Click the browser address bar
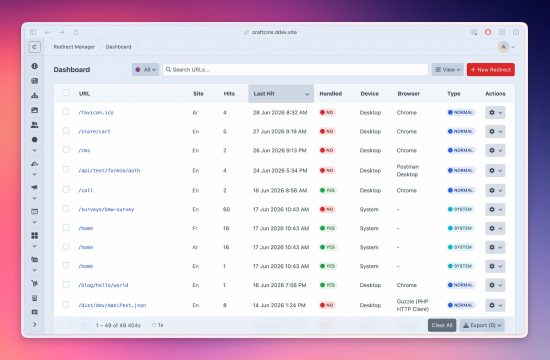This screenshot has height=360, width=550. [271, 32]
